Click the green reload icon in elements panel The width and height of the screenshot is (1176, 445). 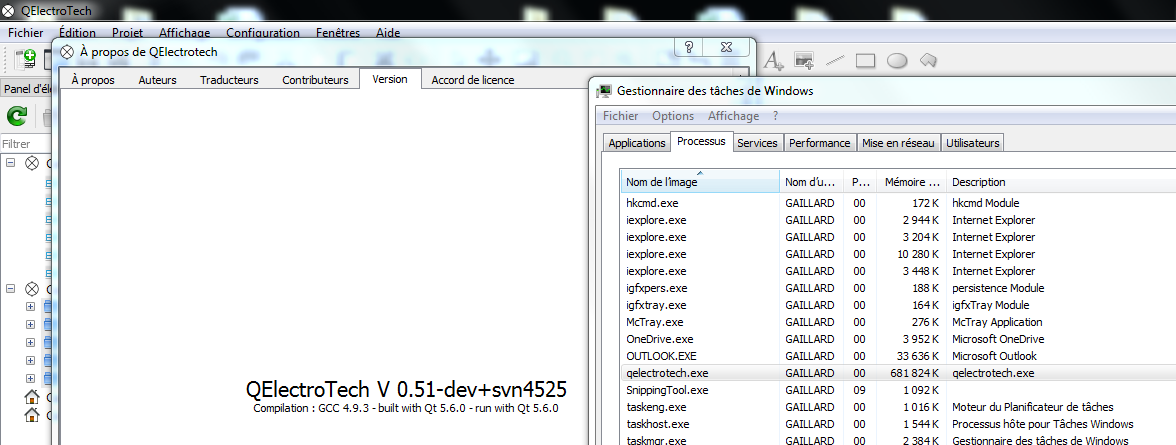click(x=17, y=117)
